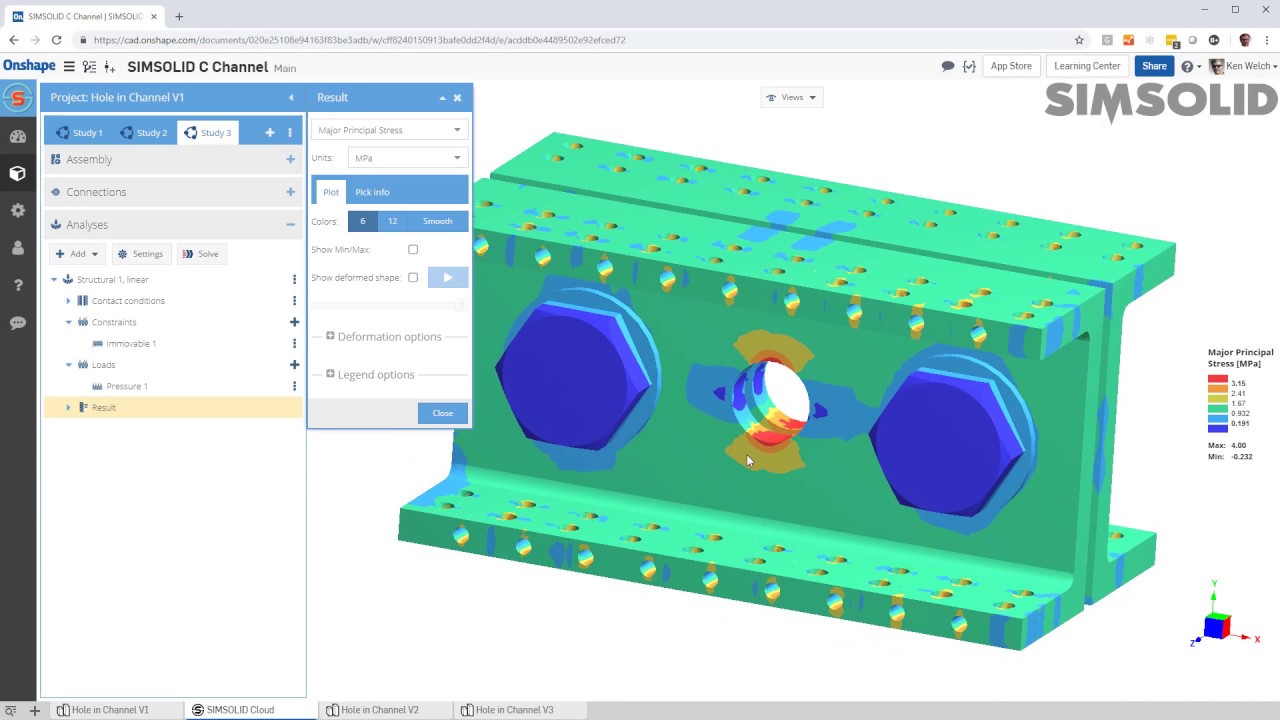Switch to Study 1 tab
The image size is (1280, 720).
coord(79,132)
